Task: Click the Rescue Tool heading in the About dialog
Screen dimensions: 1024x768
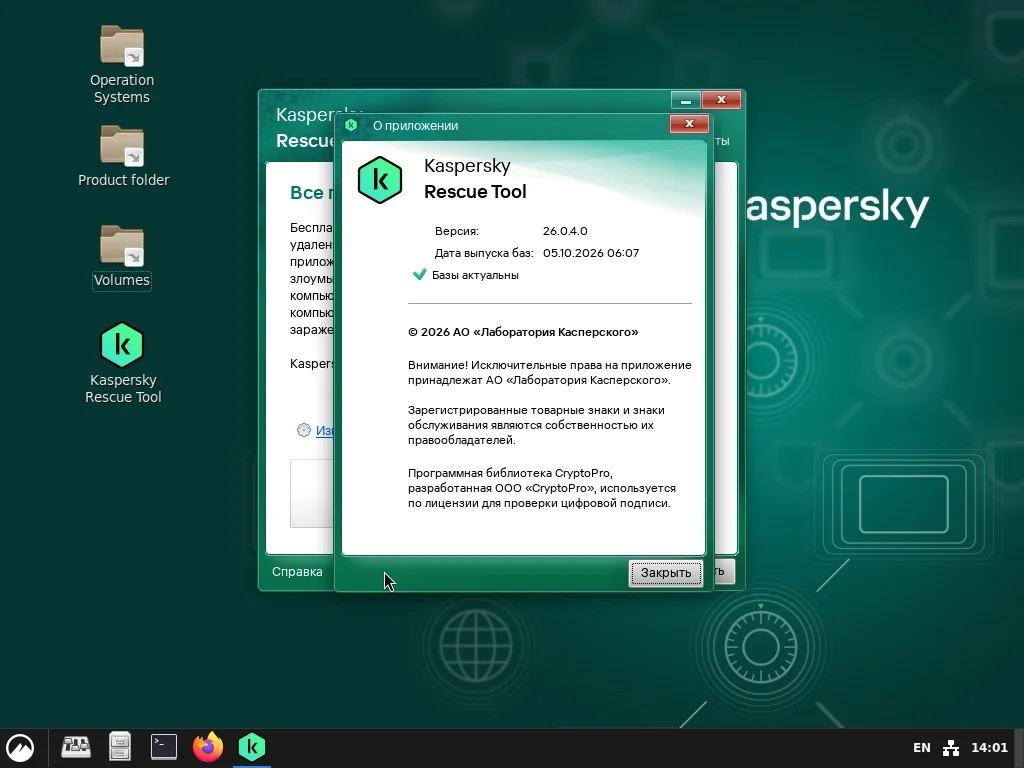Action: 475,191
